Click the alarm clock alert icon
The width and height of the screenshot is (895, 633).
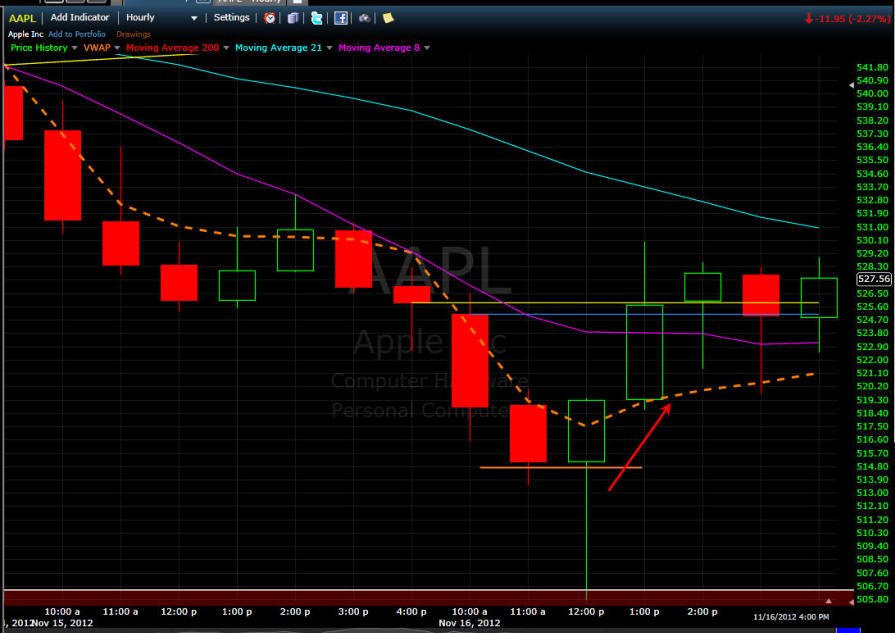(270, 18)
